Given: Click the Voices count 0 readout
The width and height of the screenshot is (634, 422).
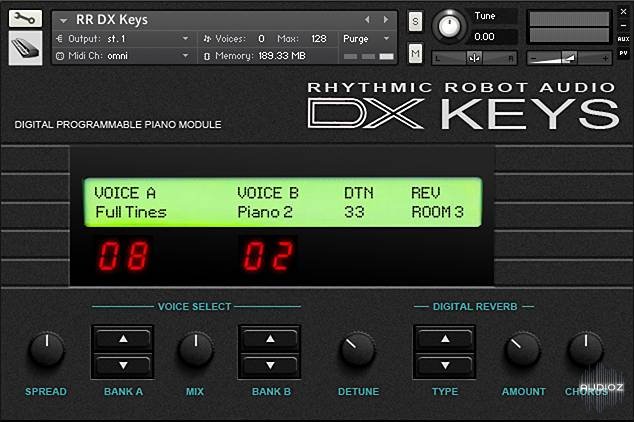Looking at the screenshot, I should (x=261, y=39).
